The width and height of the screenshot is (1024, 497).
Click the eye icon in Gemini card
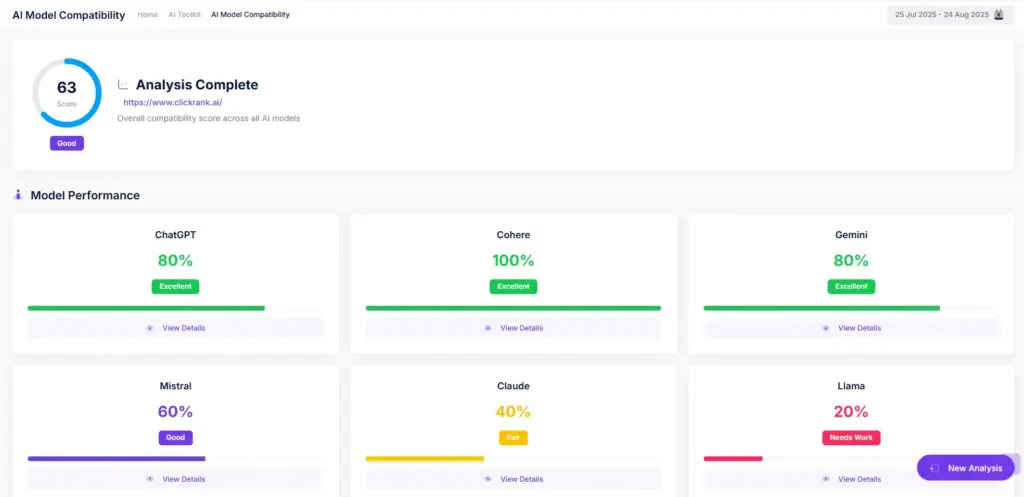(826, 328)
